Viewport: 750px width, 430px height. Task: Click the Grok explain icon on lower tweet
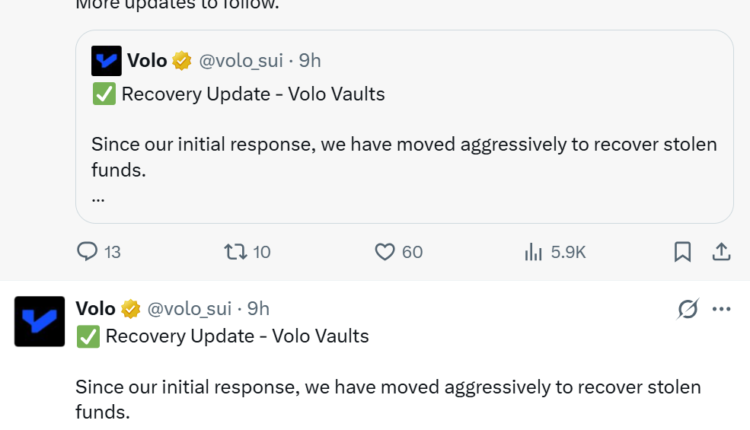(x=687, y=309)
